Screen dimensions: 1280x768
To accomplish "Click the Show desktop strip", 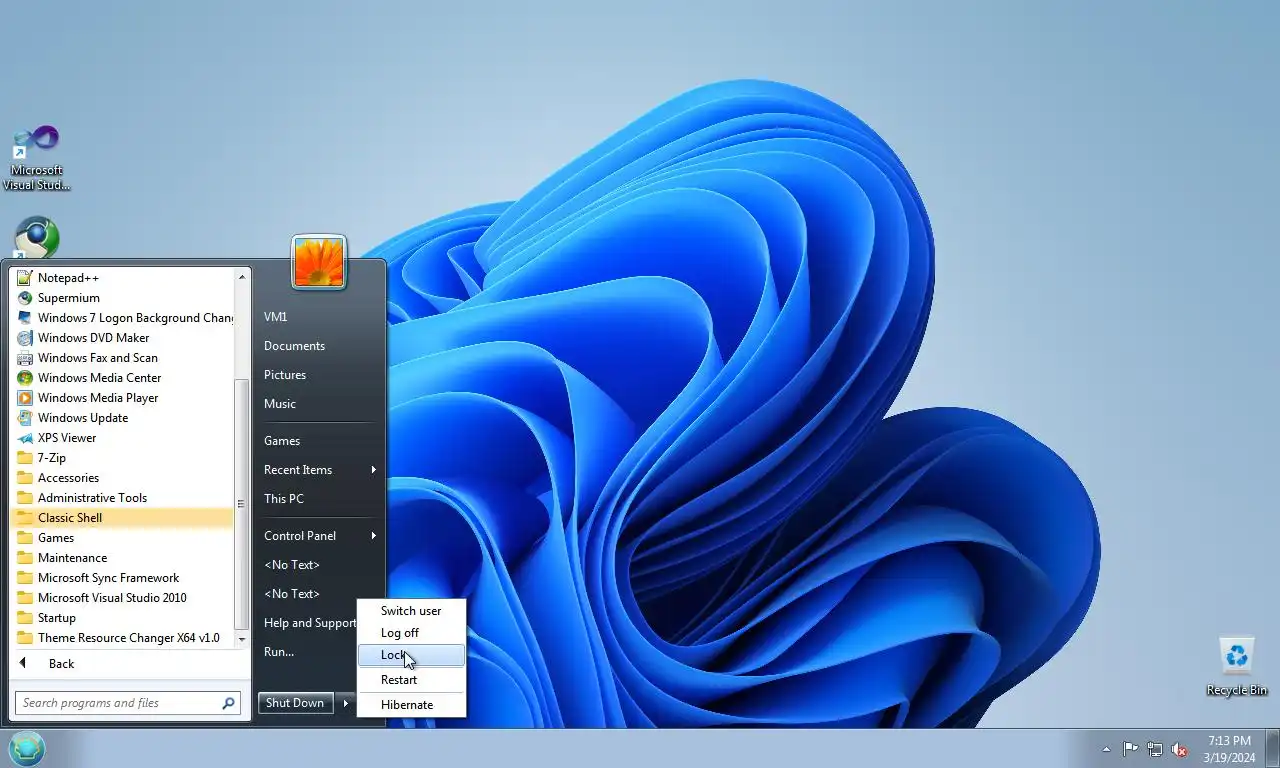I will pos(1272,749).
